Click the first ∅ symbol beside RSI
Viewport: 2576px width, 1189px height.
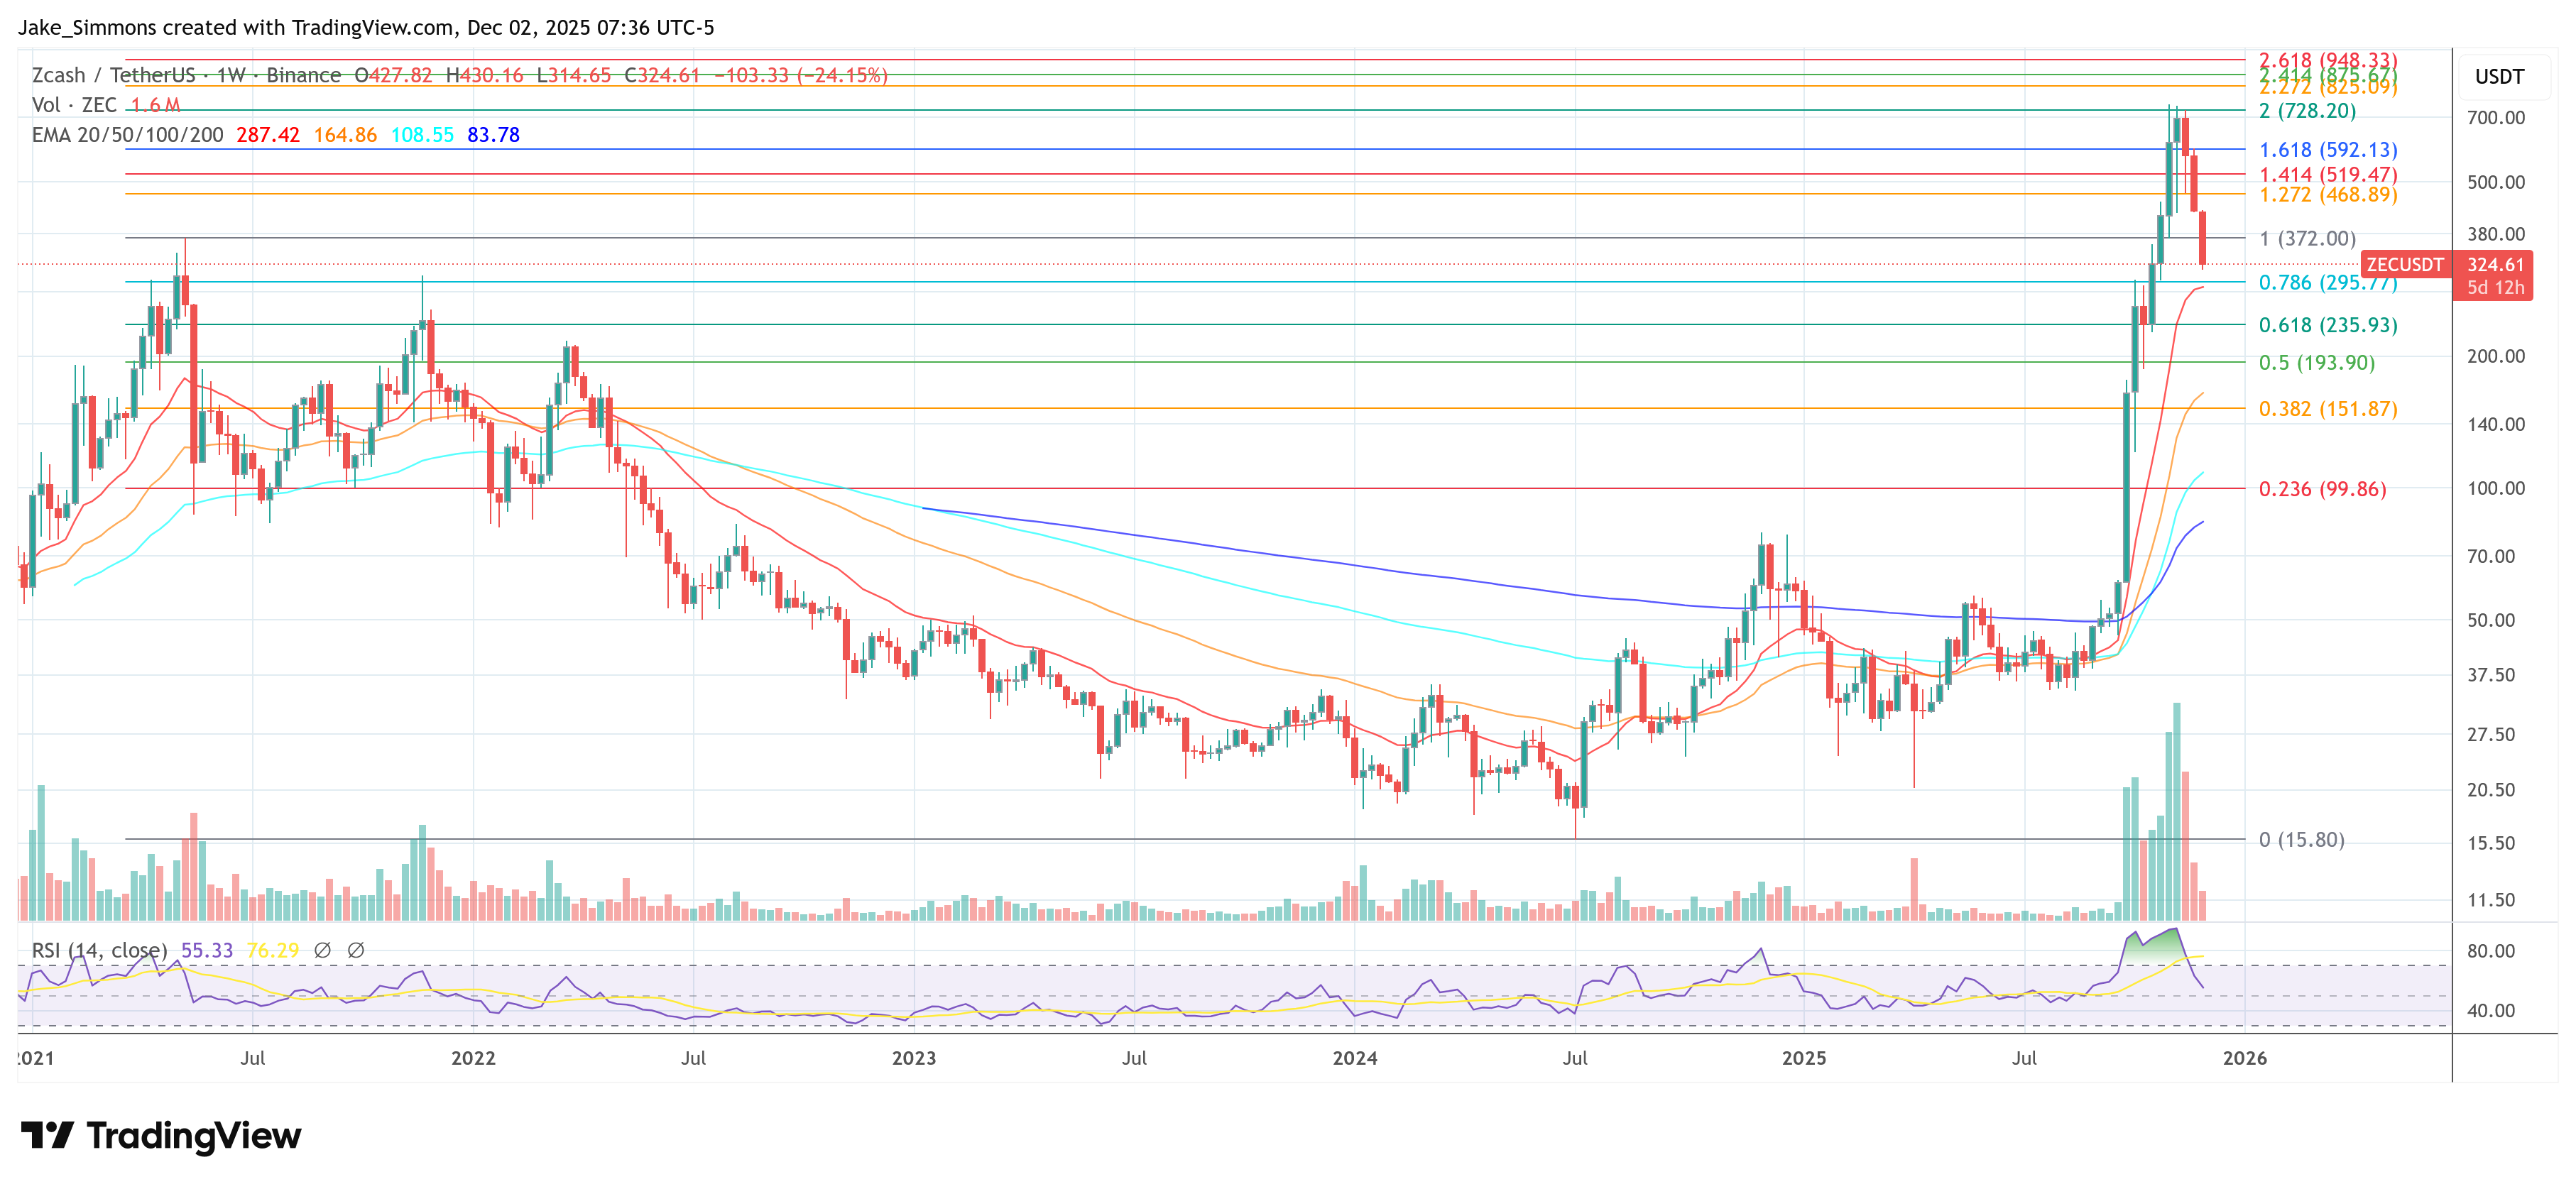coord(322,950)
